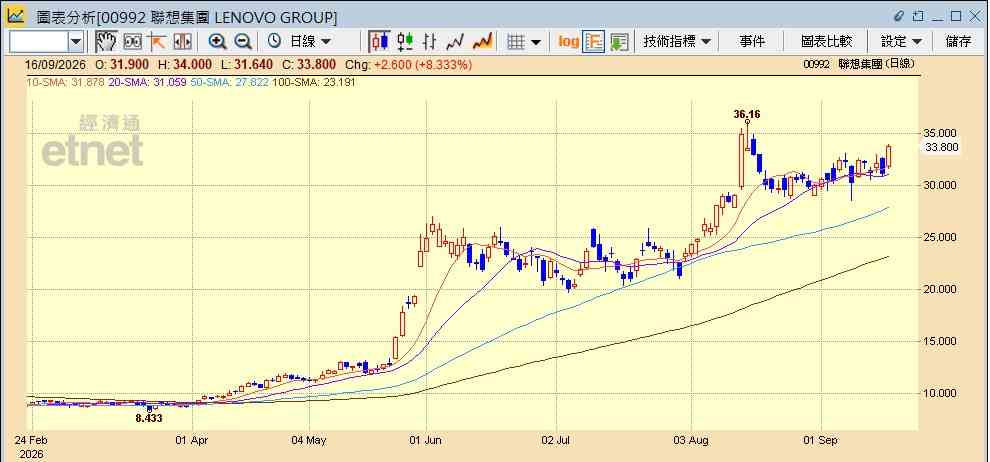Click the 01 Jun date axis label
990x462 pixels.
click(x=427, y=440)
